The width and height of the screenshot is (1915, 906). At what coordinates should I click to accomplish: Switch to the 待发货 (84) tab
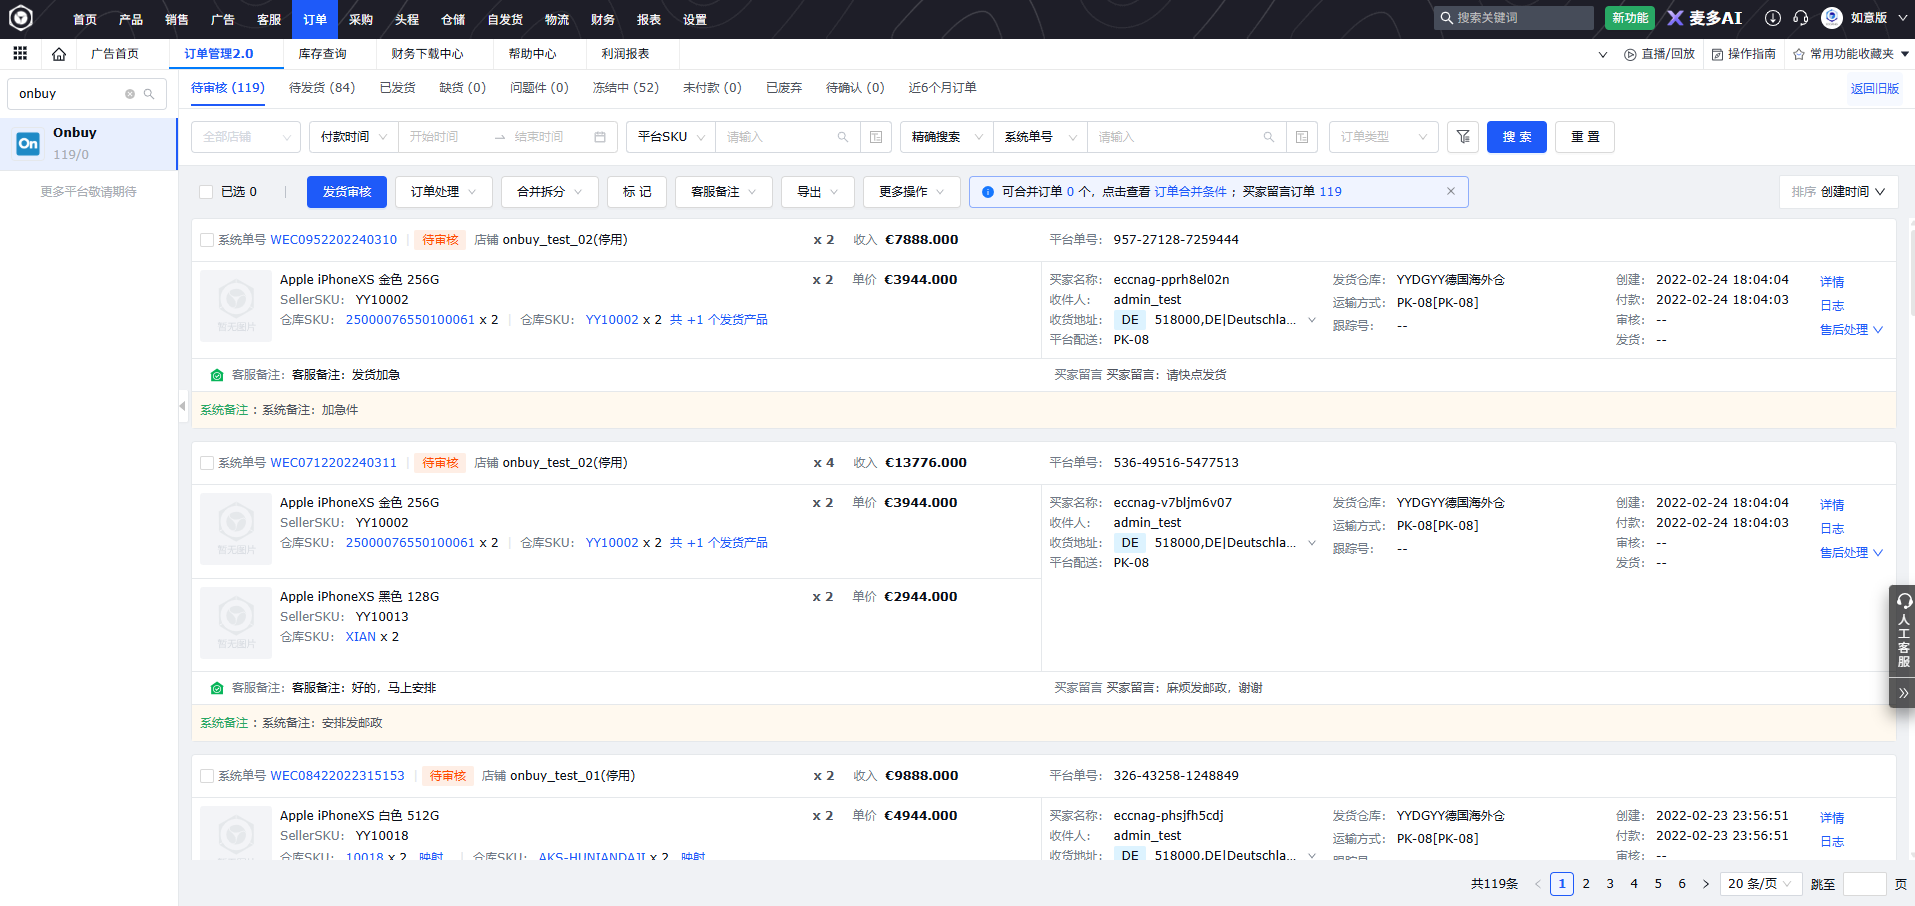pos(322,88)
